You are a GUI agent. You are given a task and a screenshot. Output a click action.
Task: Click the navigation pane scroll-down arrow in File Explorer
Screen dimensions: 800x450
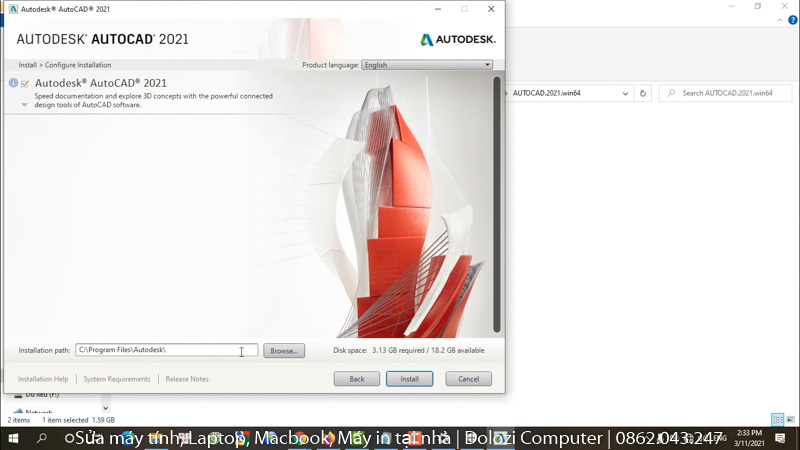point(105,408)
